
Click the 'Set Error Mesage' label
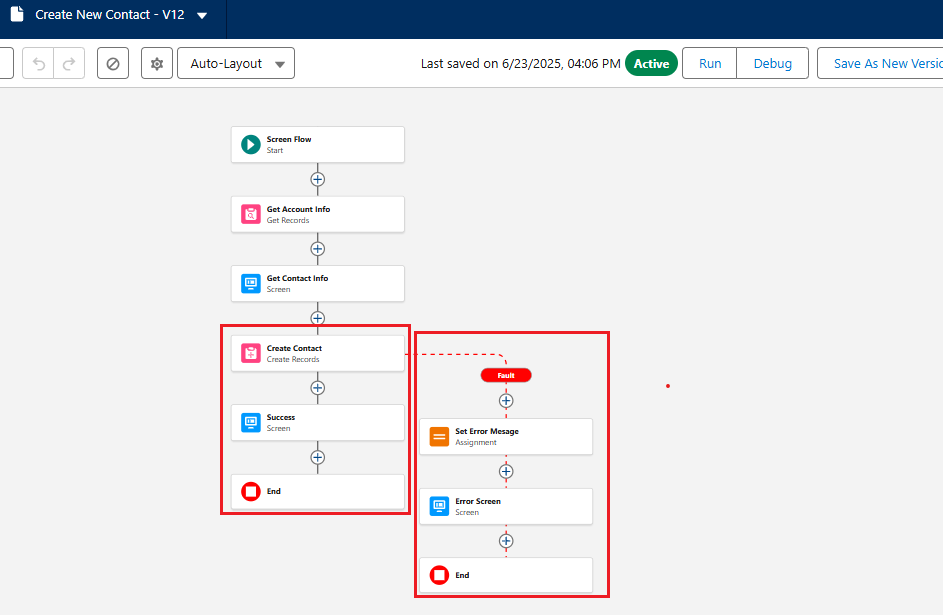coord(487,431)
